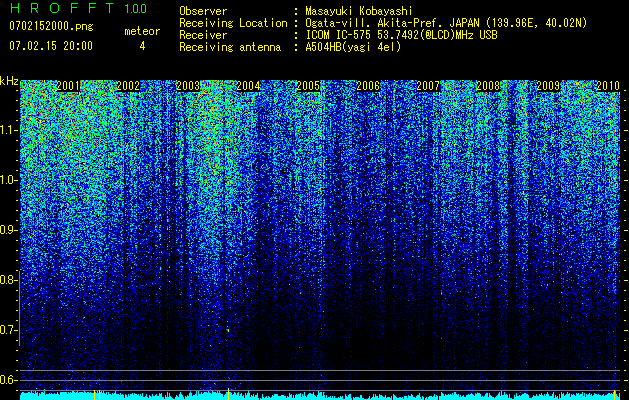
Task: Click the 2001 time marker
Action: (68, 86)
